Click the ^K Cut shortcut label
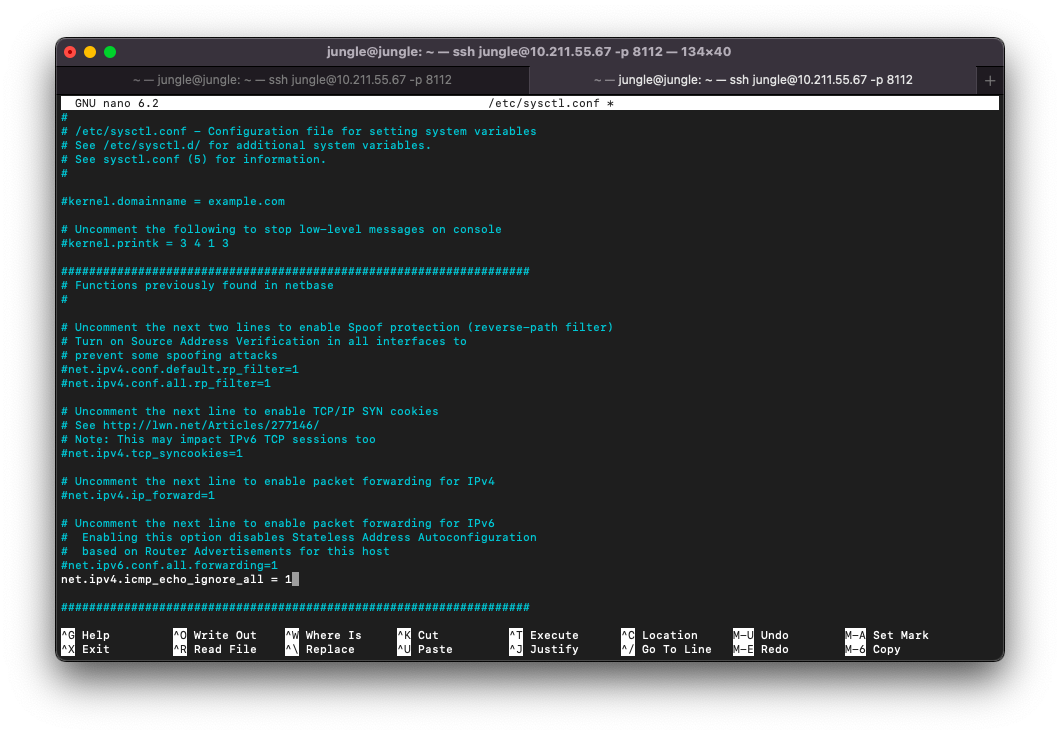 click(x=418, y=635)
